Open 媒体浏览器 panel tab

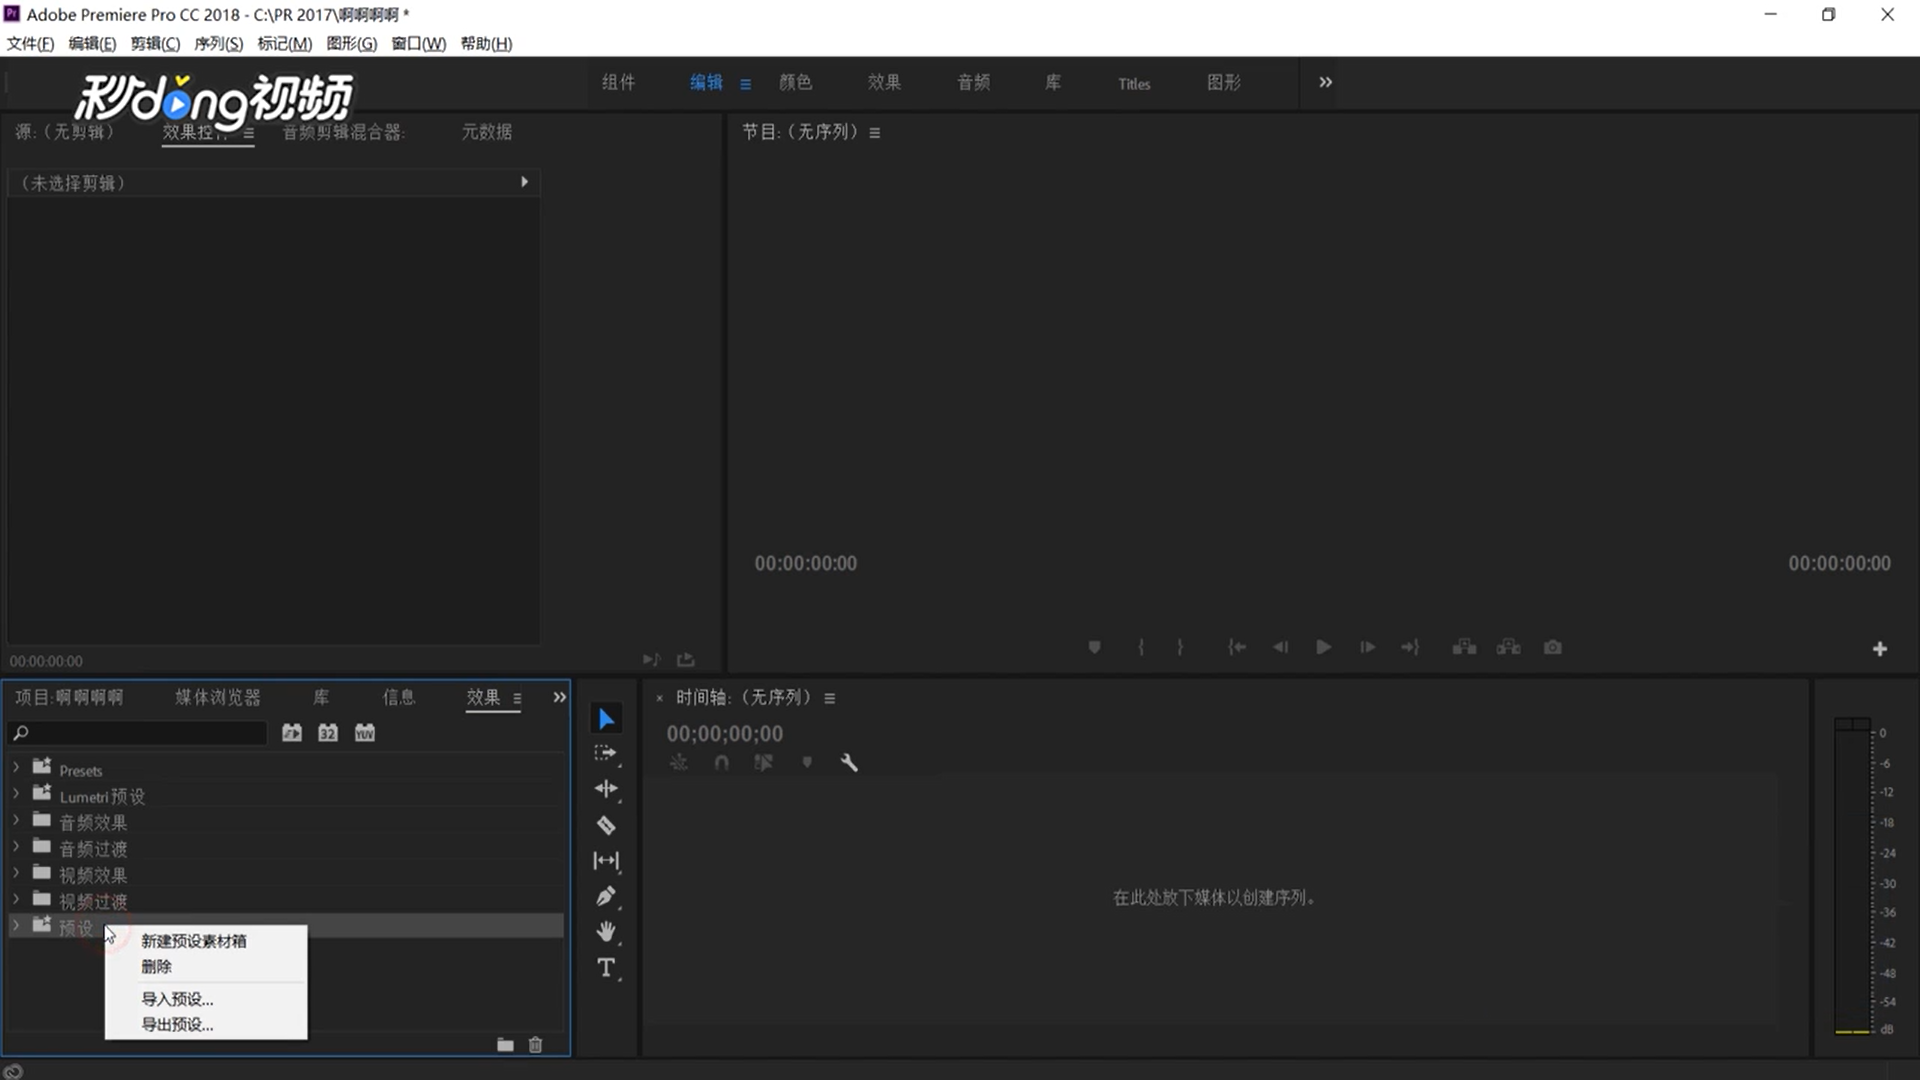(218, 697)
